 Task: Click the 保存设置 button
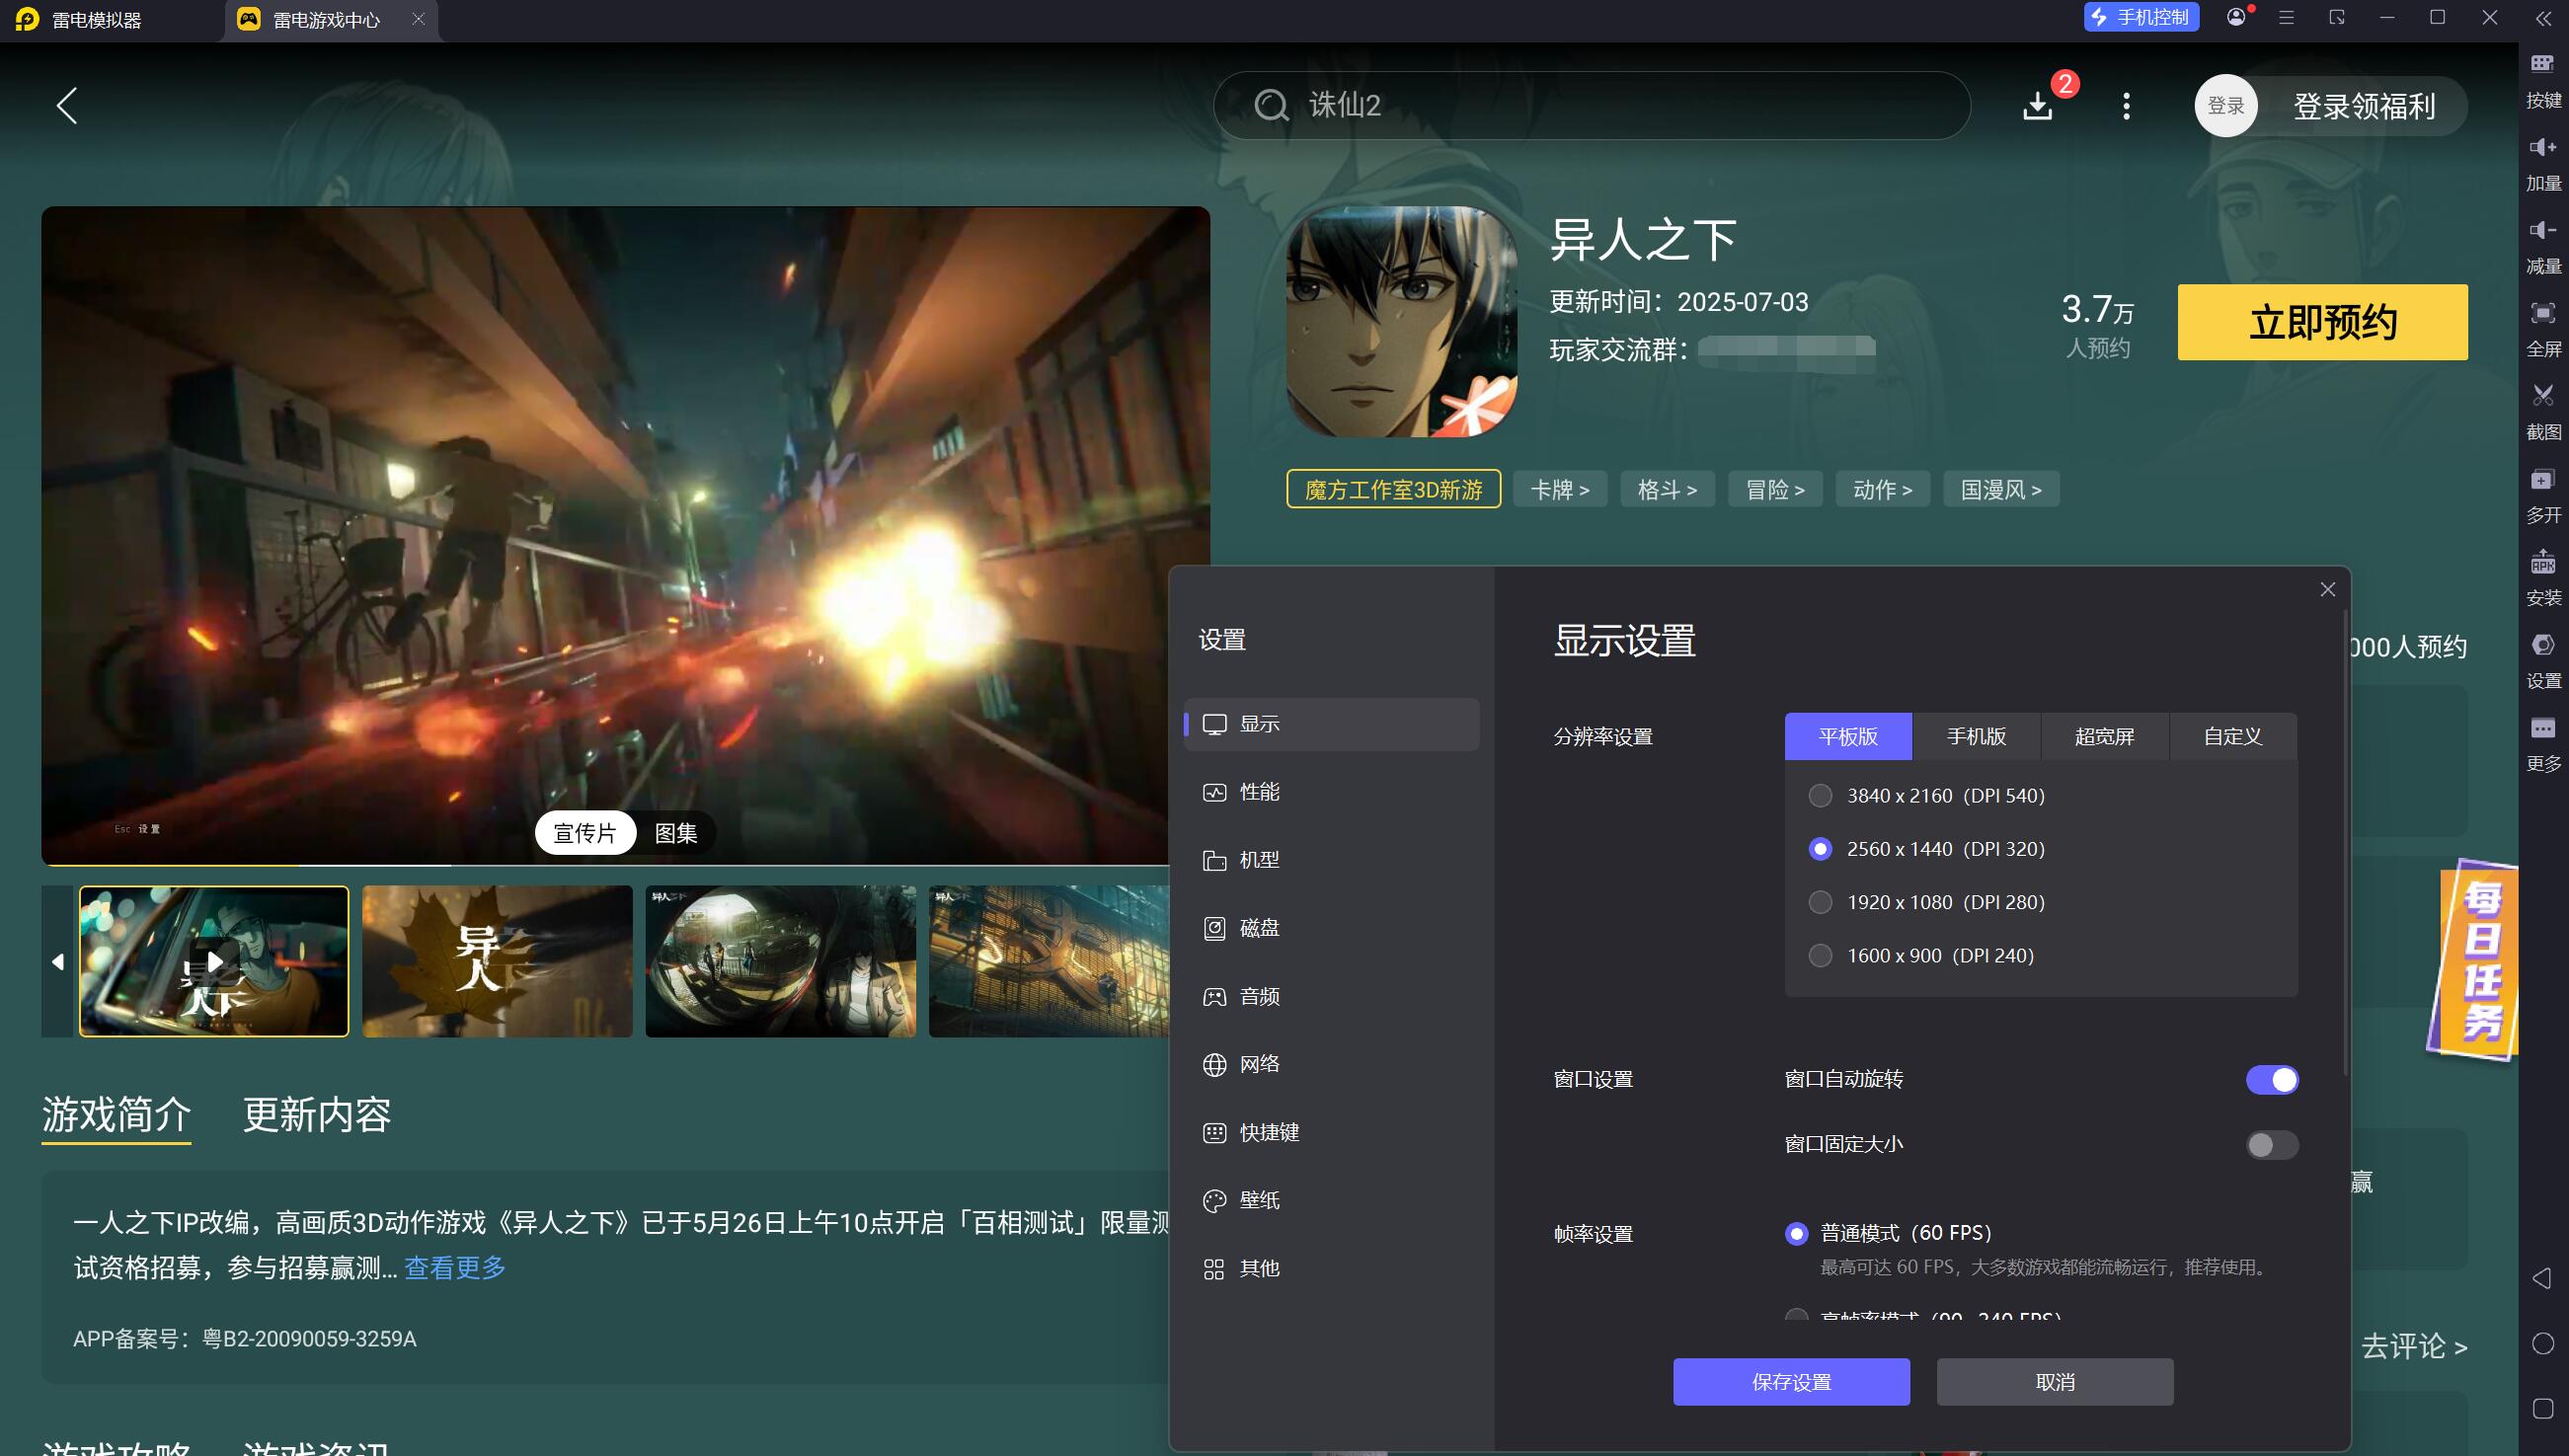click(x=1790, y=1382)
